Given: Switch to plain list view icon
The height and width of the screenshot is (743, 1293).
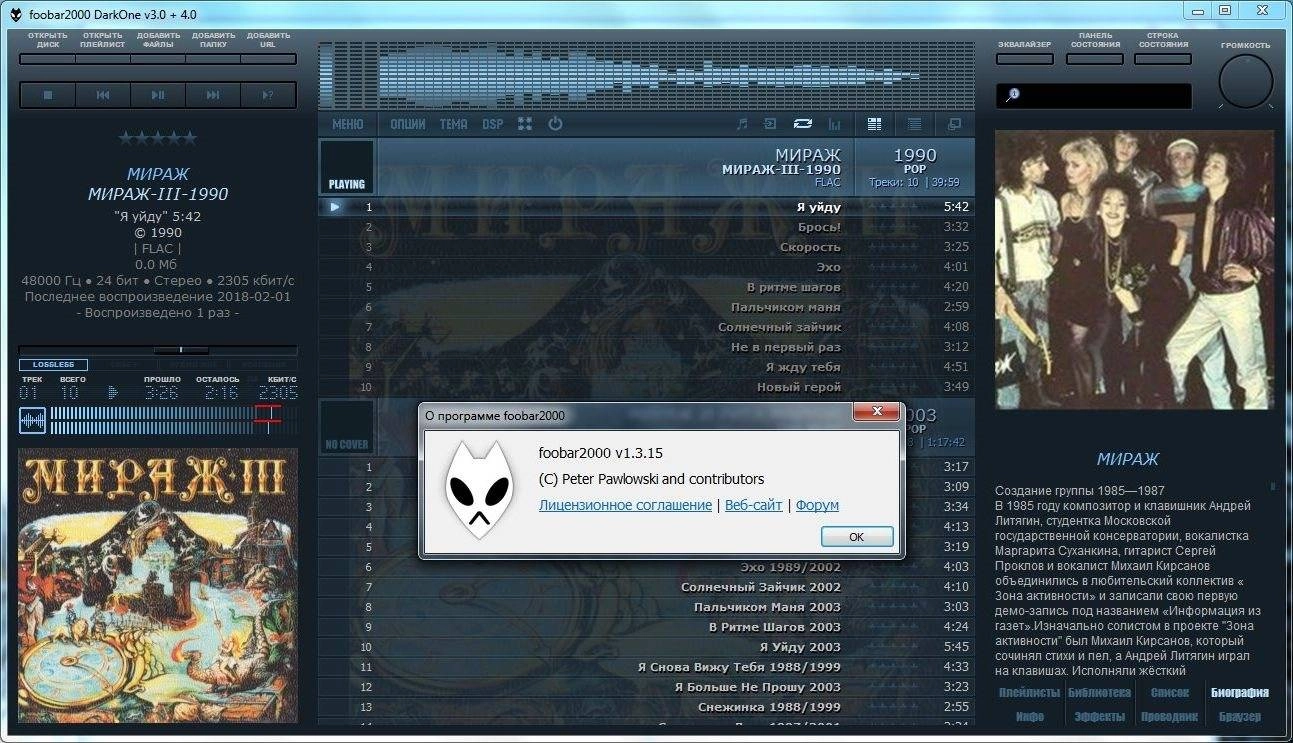Looking at the screenshot, I should point(914,124).
